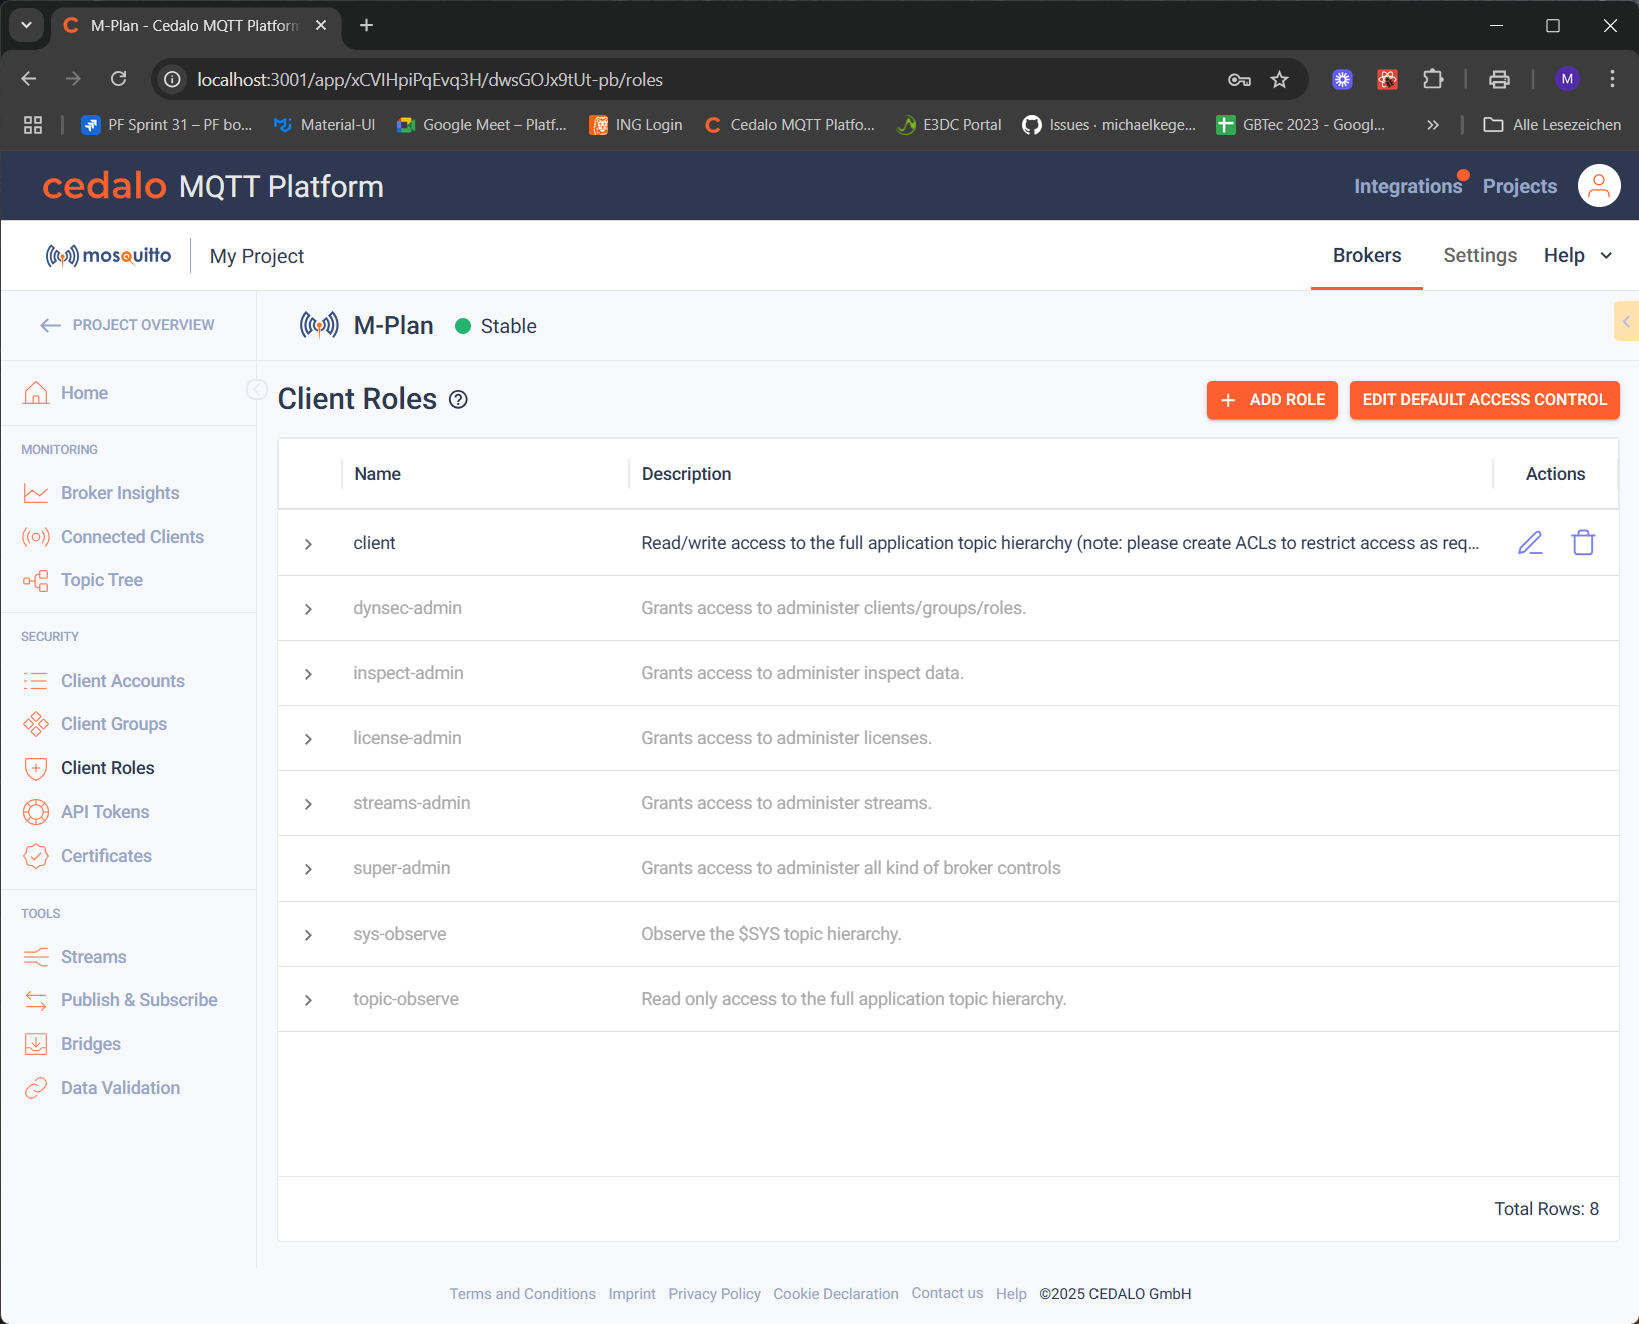Screen dimensions: 1639x1324
Task: Open the Help dropdown menu
Action: click(1577, 255)
